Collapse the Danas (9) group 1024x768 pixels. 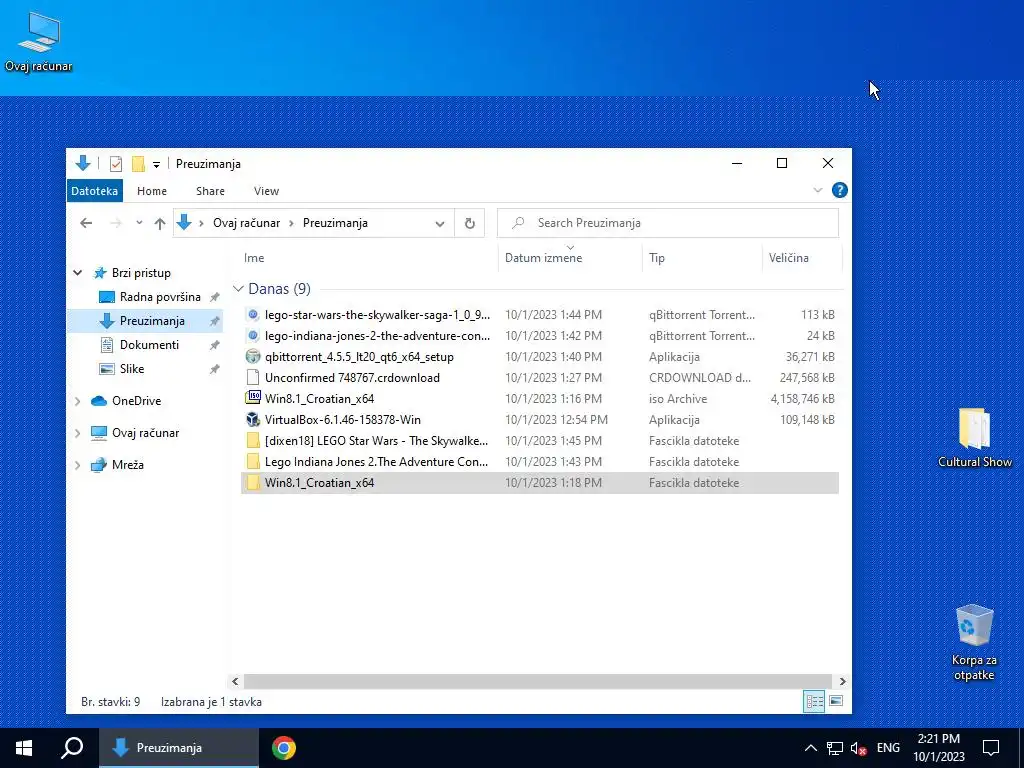pos(238,289)
